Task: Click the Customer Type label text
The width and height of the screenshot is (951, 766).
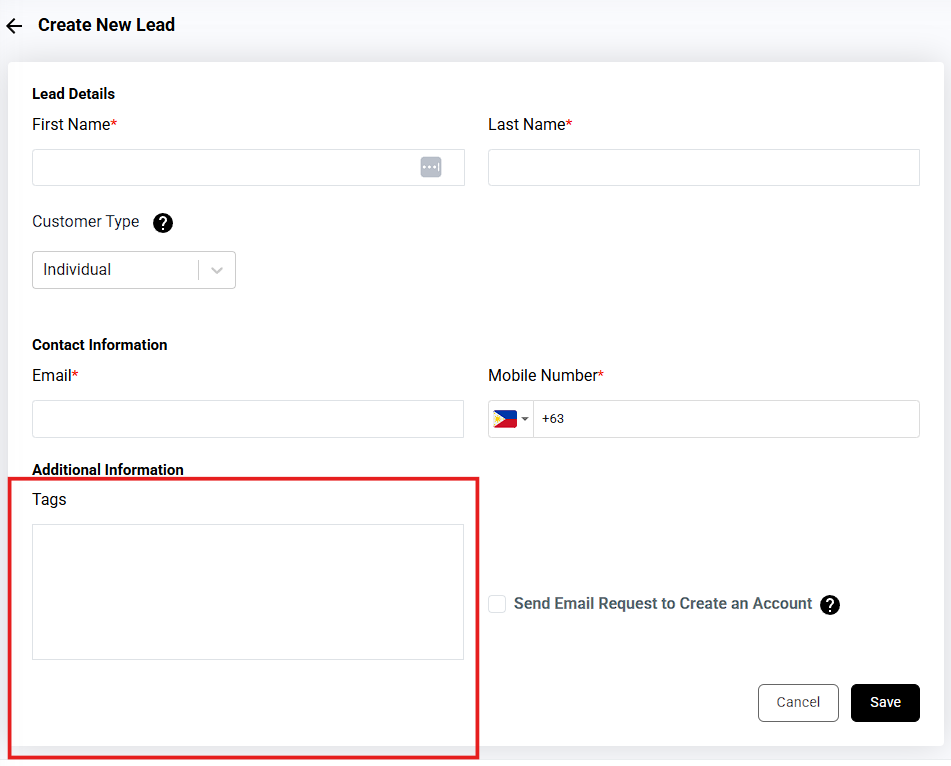Action: click(x=86, y=221)
